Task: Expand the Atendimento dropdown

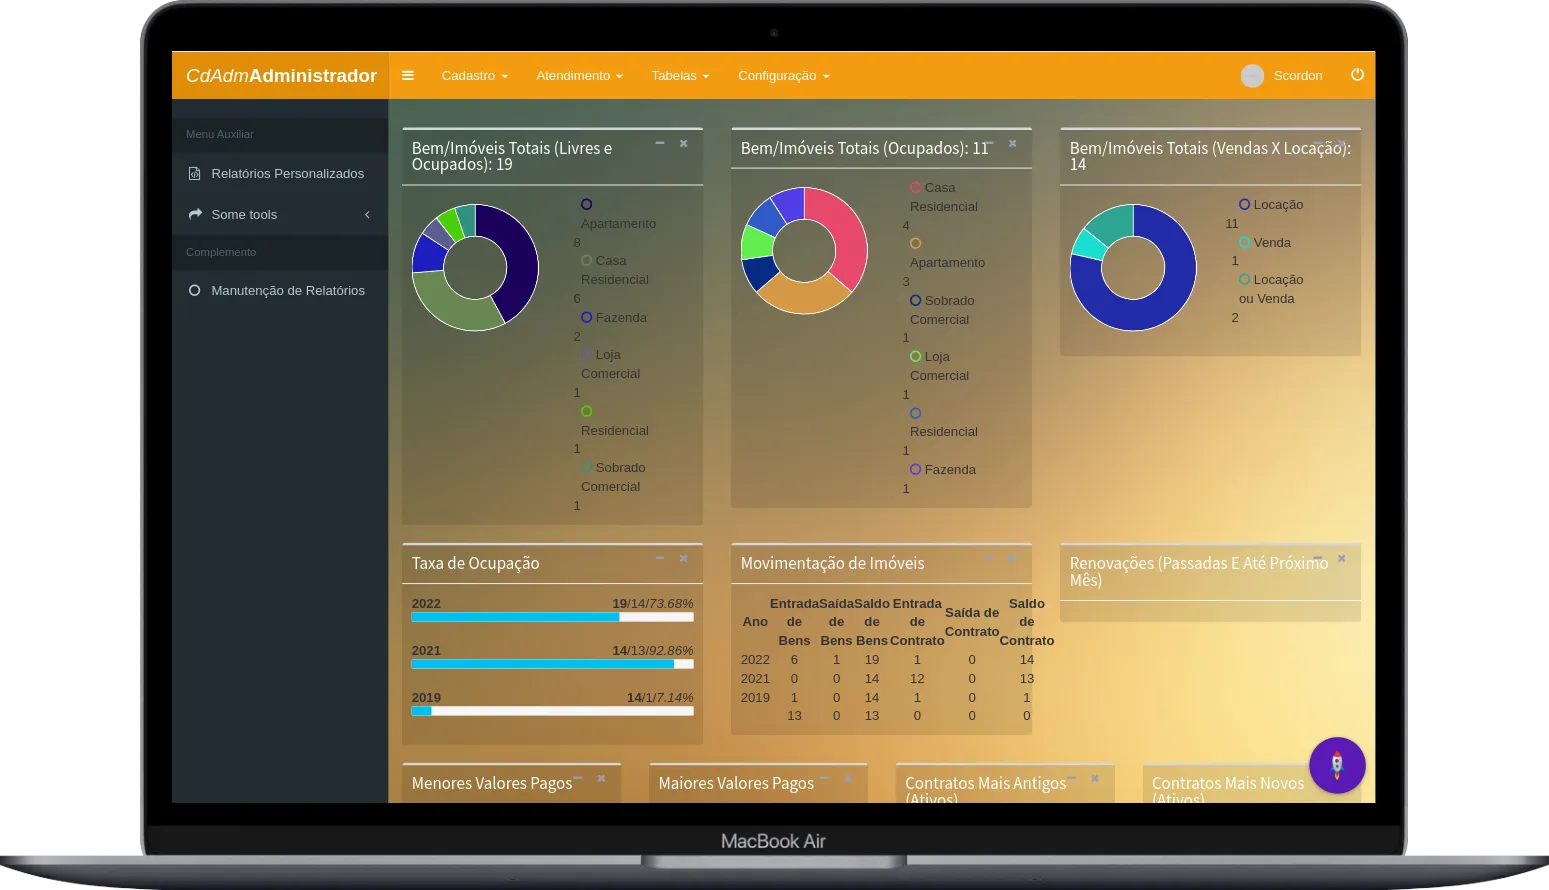Action: coord(579,76)
